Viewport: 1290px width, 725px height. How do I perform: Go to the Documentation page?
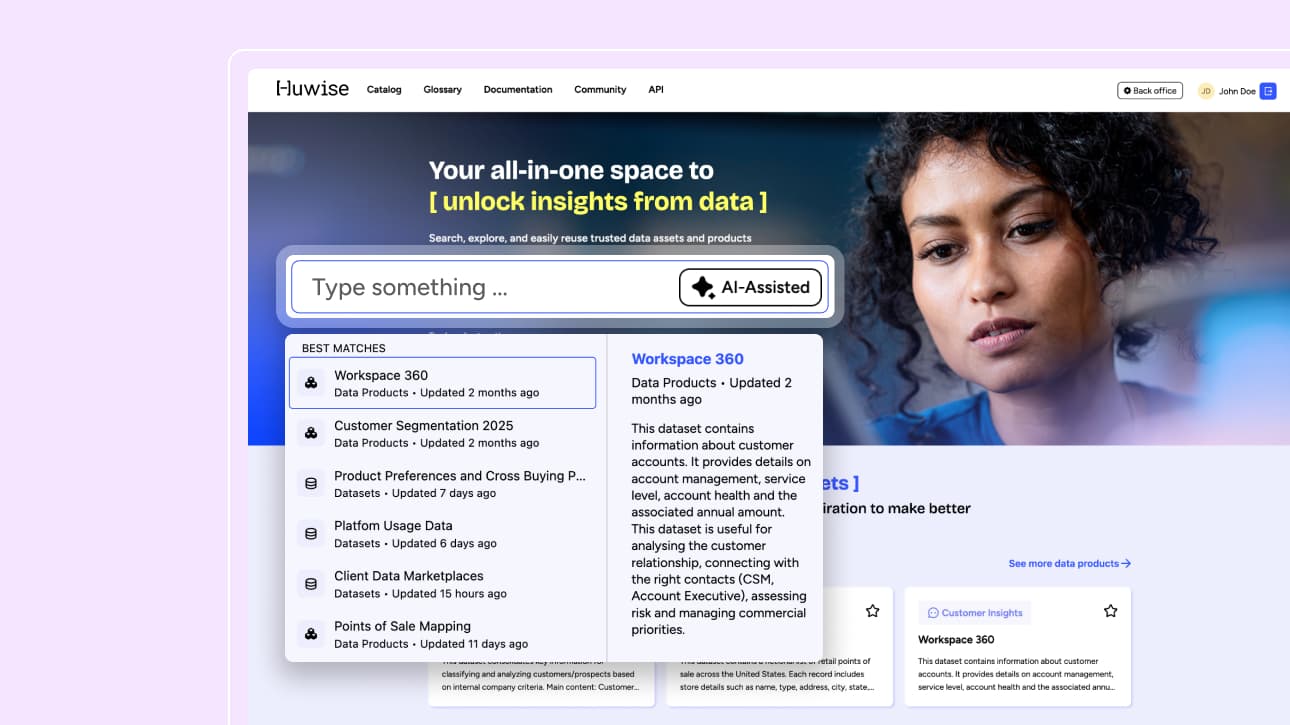coord(518,90)
